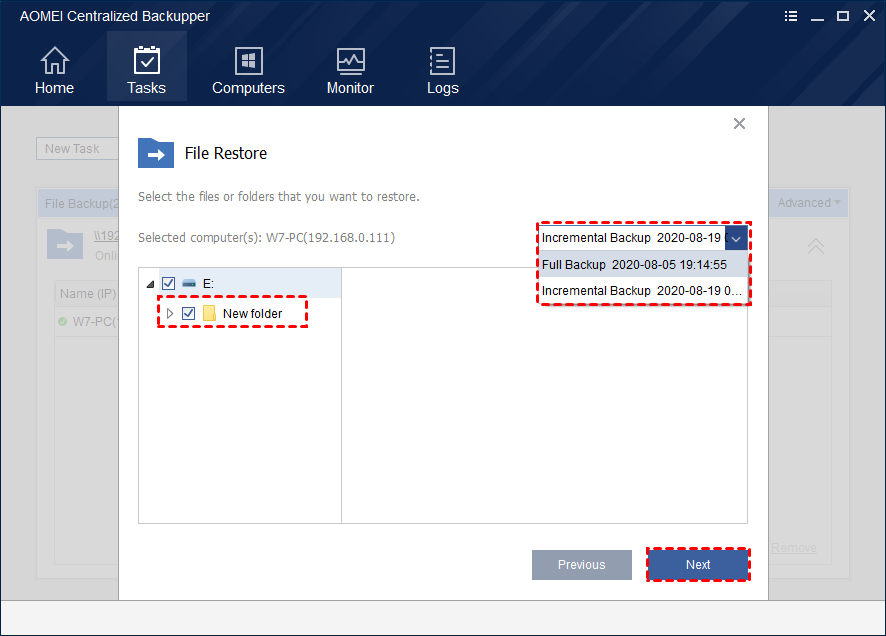The width and height of the screenshot is (886, 636).
Task: Click the File Restore arrow-folder icon
Action: 156,153
